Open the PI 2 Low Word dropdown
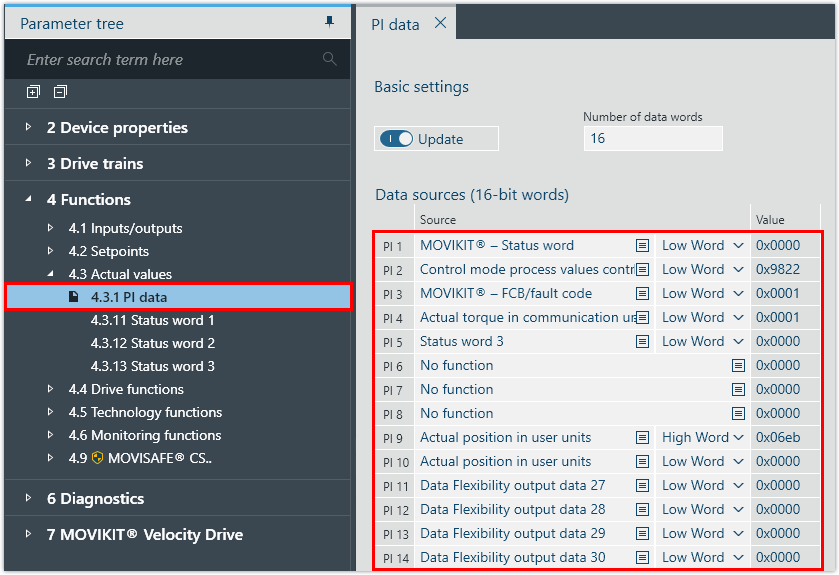Viewport: 839px width, 575px height. [703, 270]
